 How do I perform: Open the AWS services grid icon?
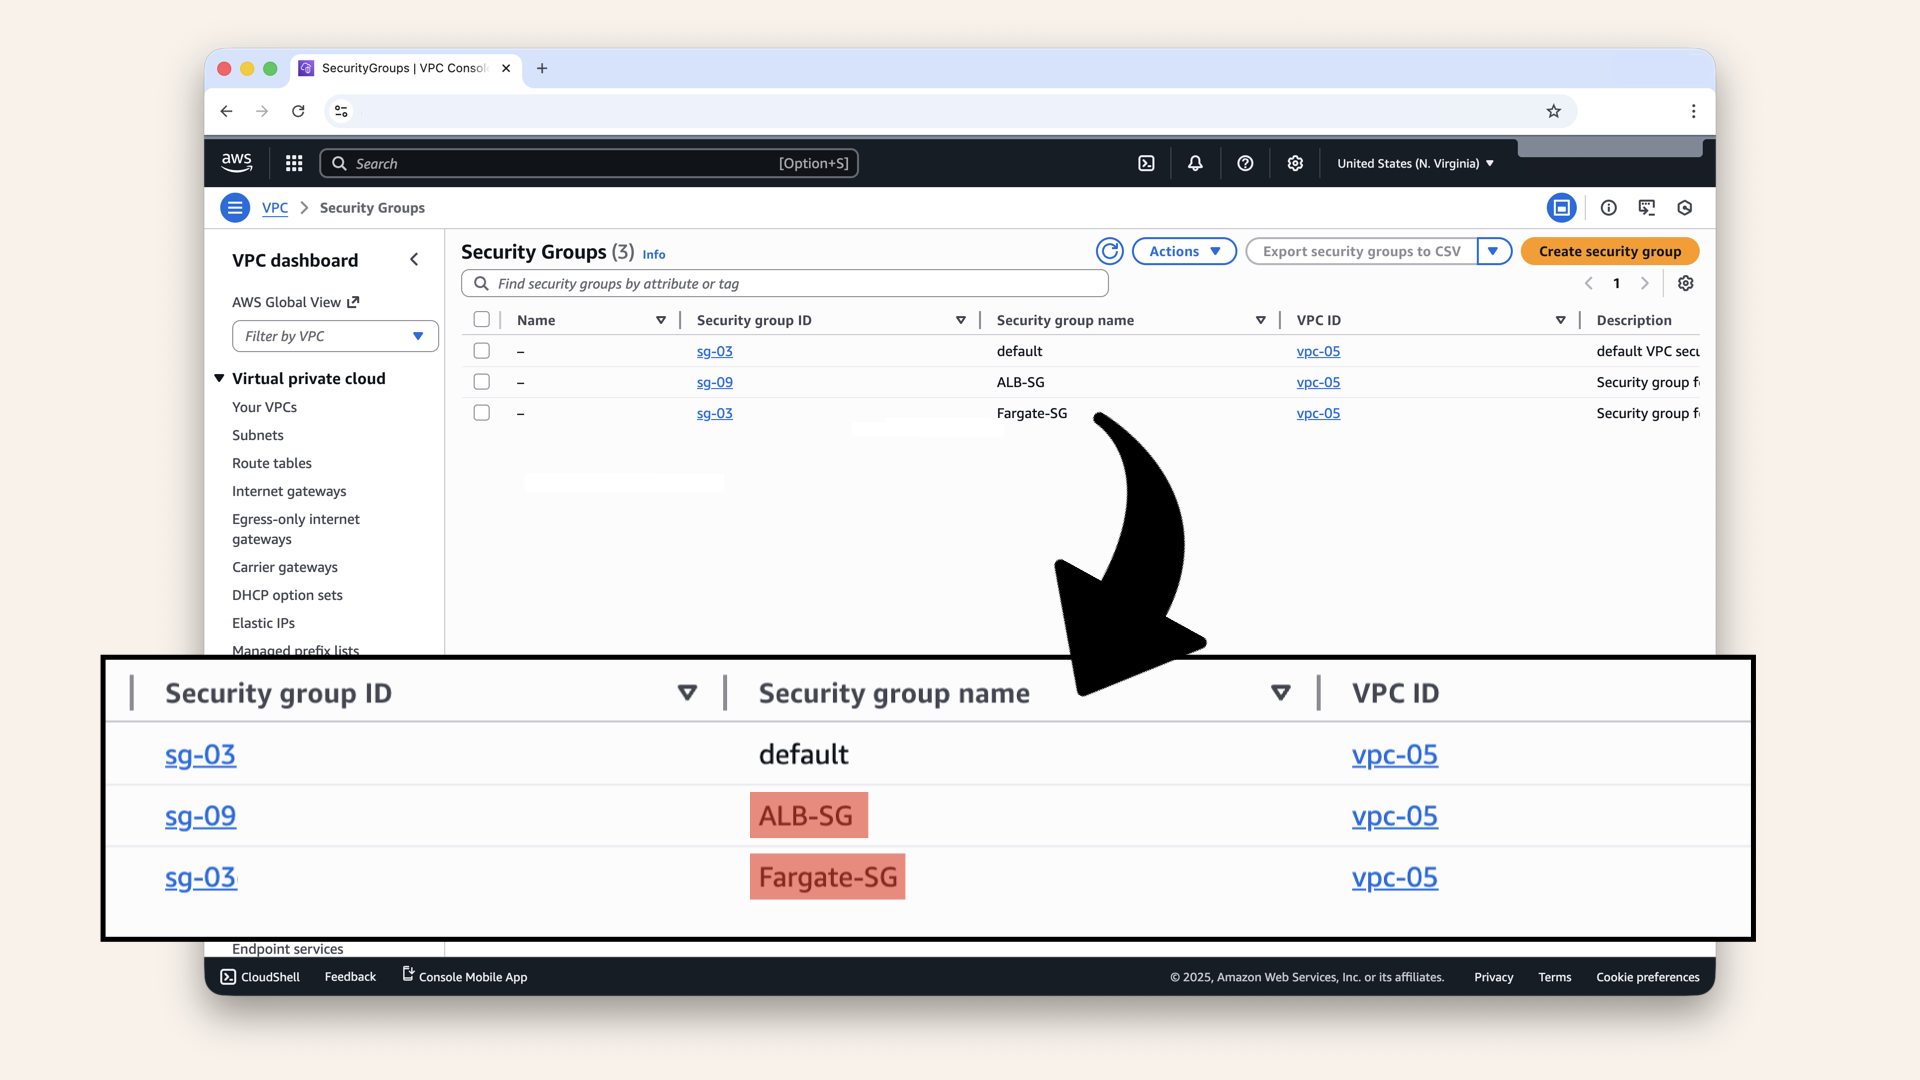tap(293, 162)
